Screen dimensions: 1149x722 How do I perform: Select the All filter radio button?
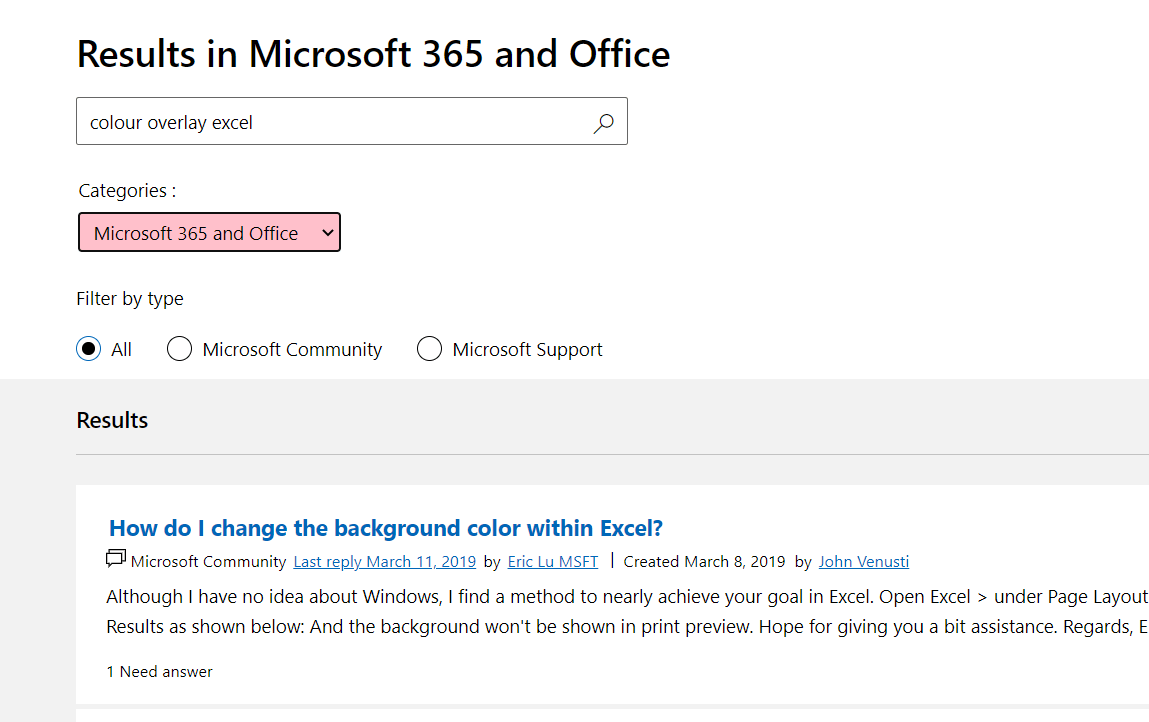pos(89,349)
